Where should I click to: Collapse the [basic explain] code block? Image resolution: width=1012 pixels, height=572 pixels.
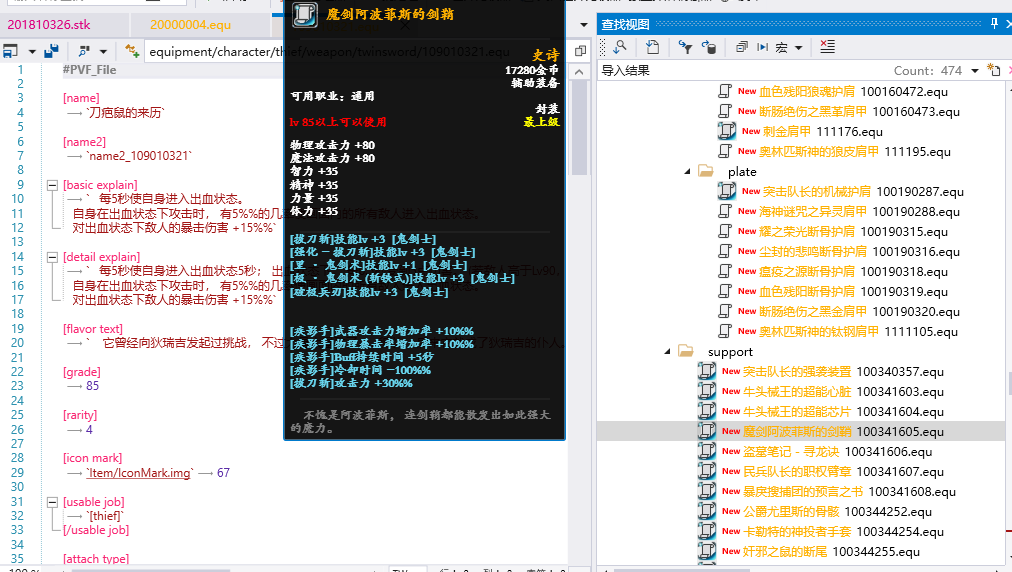(x=52, y=185)
